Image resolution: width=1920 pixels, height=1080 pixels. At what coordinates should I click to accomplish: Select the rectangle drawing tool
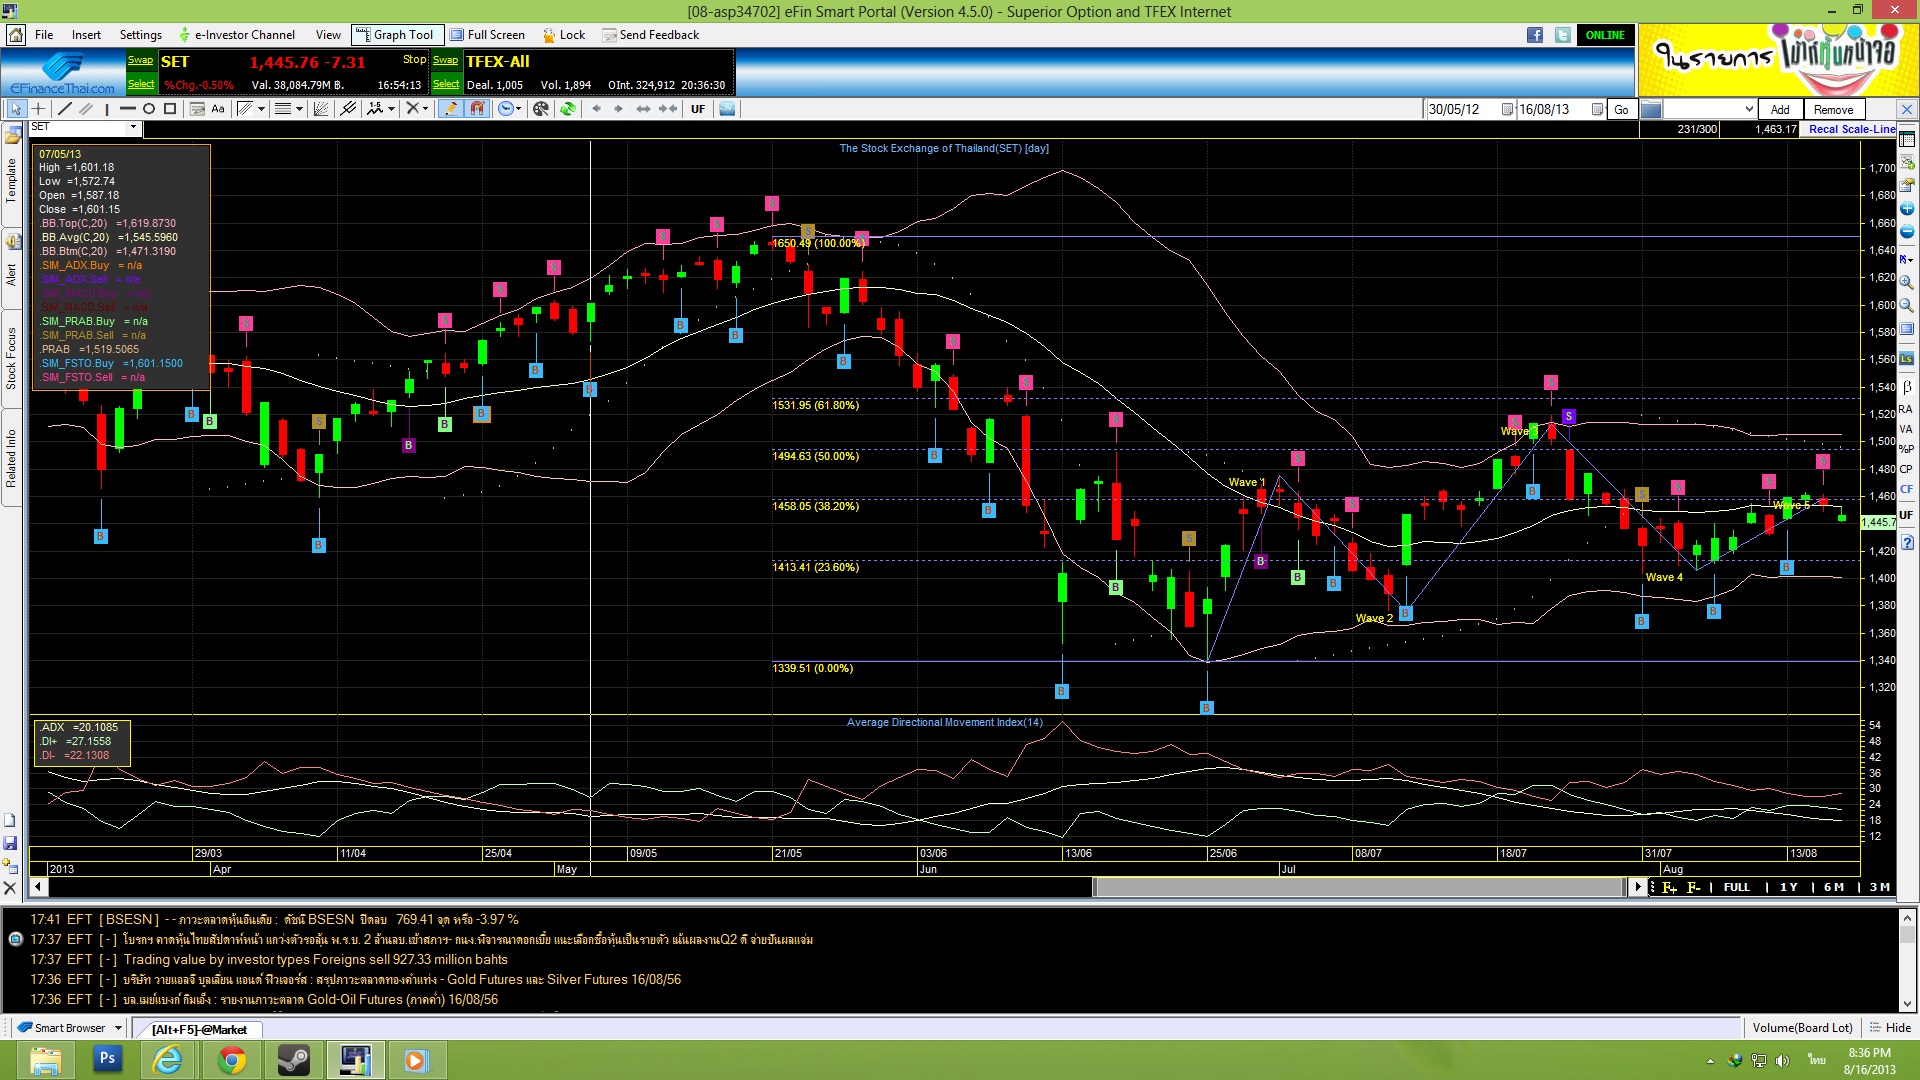170,109
